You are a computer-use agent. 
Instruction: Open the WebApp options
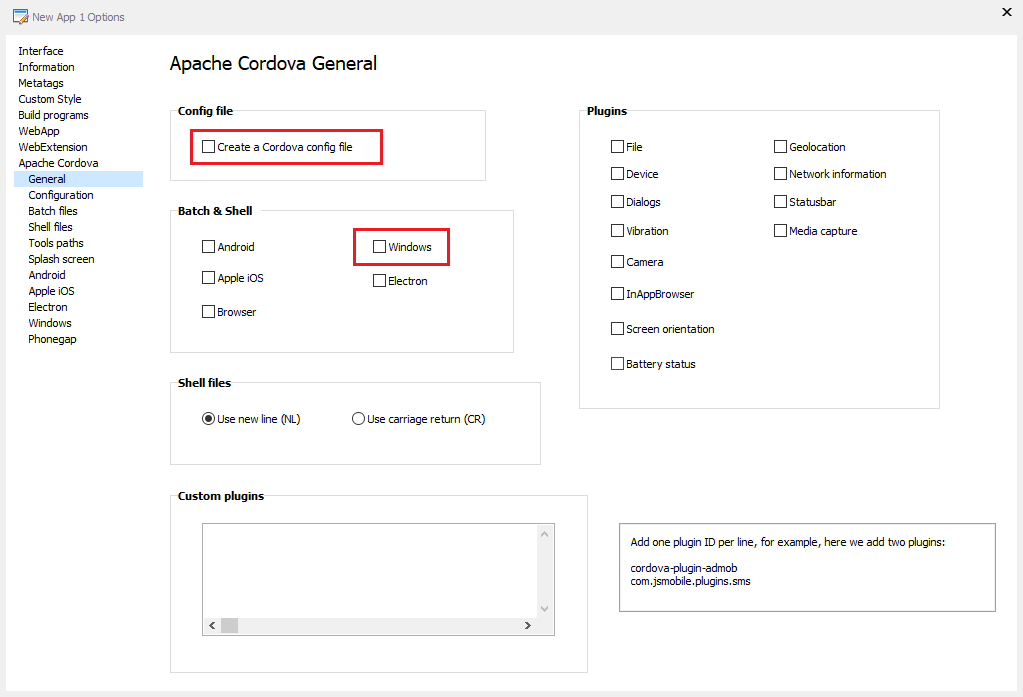(38, 131)
